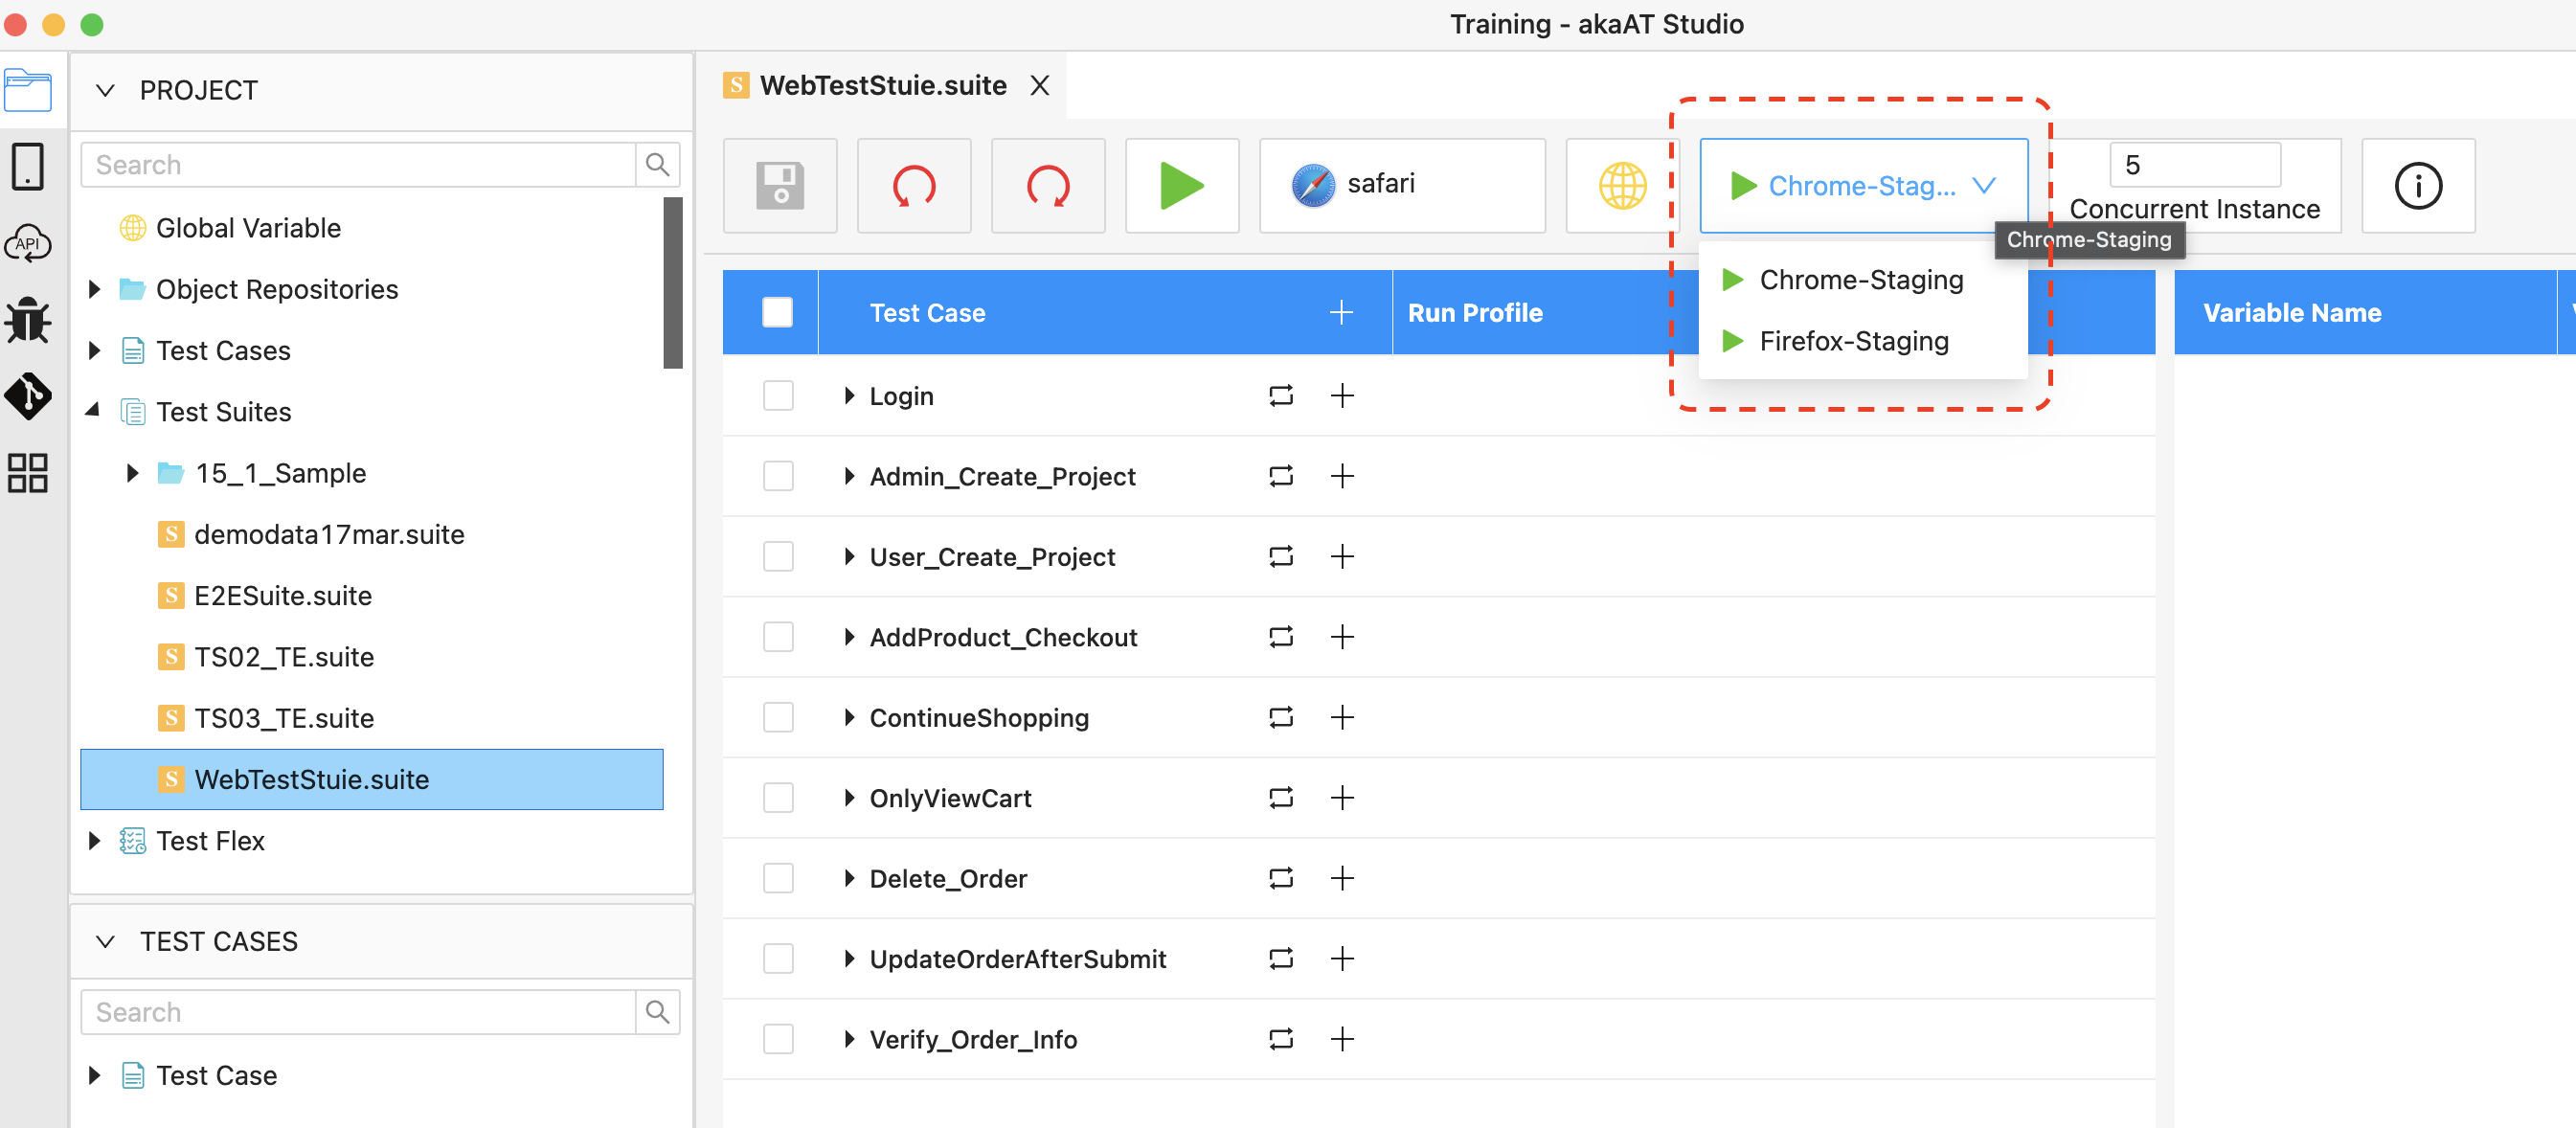The height and width of the screenshot is (1128, 2576).
Task: Check the Admin_Create_Project checkbox
Action: 778,476
